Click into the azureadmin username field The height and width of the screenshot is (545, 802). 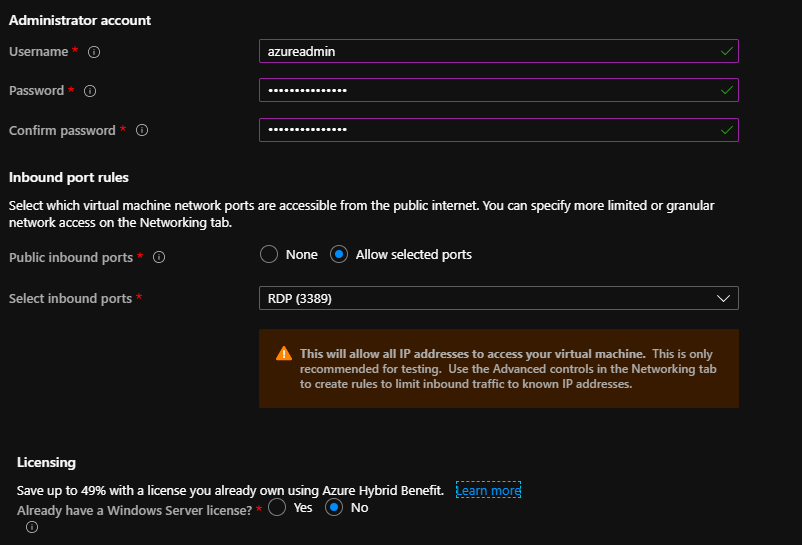pyautogui.click(x=480, y=51)
